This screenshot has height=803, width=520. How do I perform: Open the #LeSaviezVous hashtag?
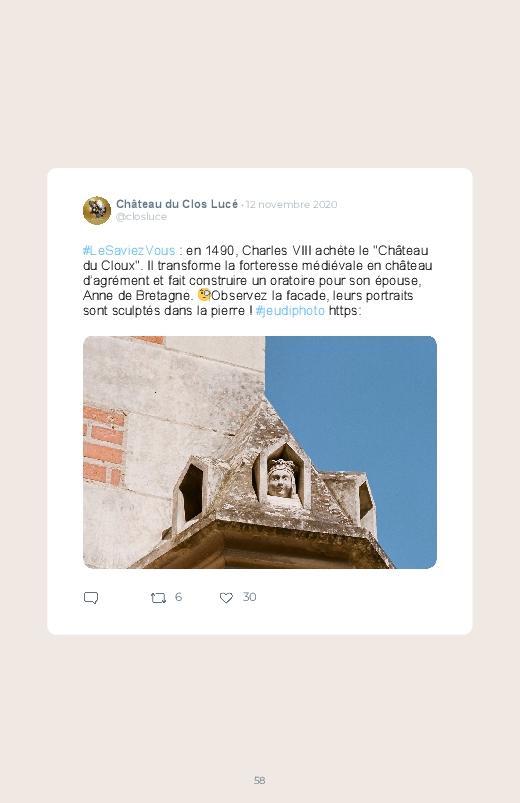click(x=129, y=250)
